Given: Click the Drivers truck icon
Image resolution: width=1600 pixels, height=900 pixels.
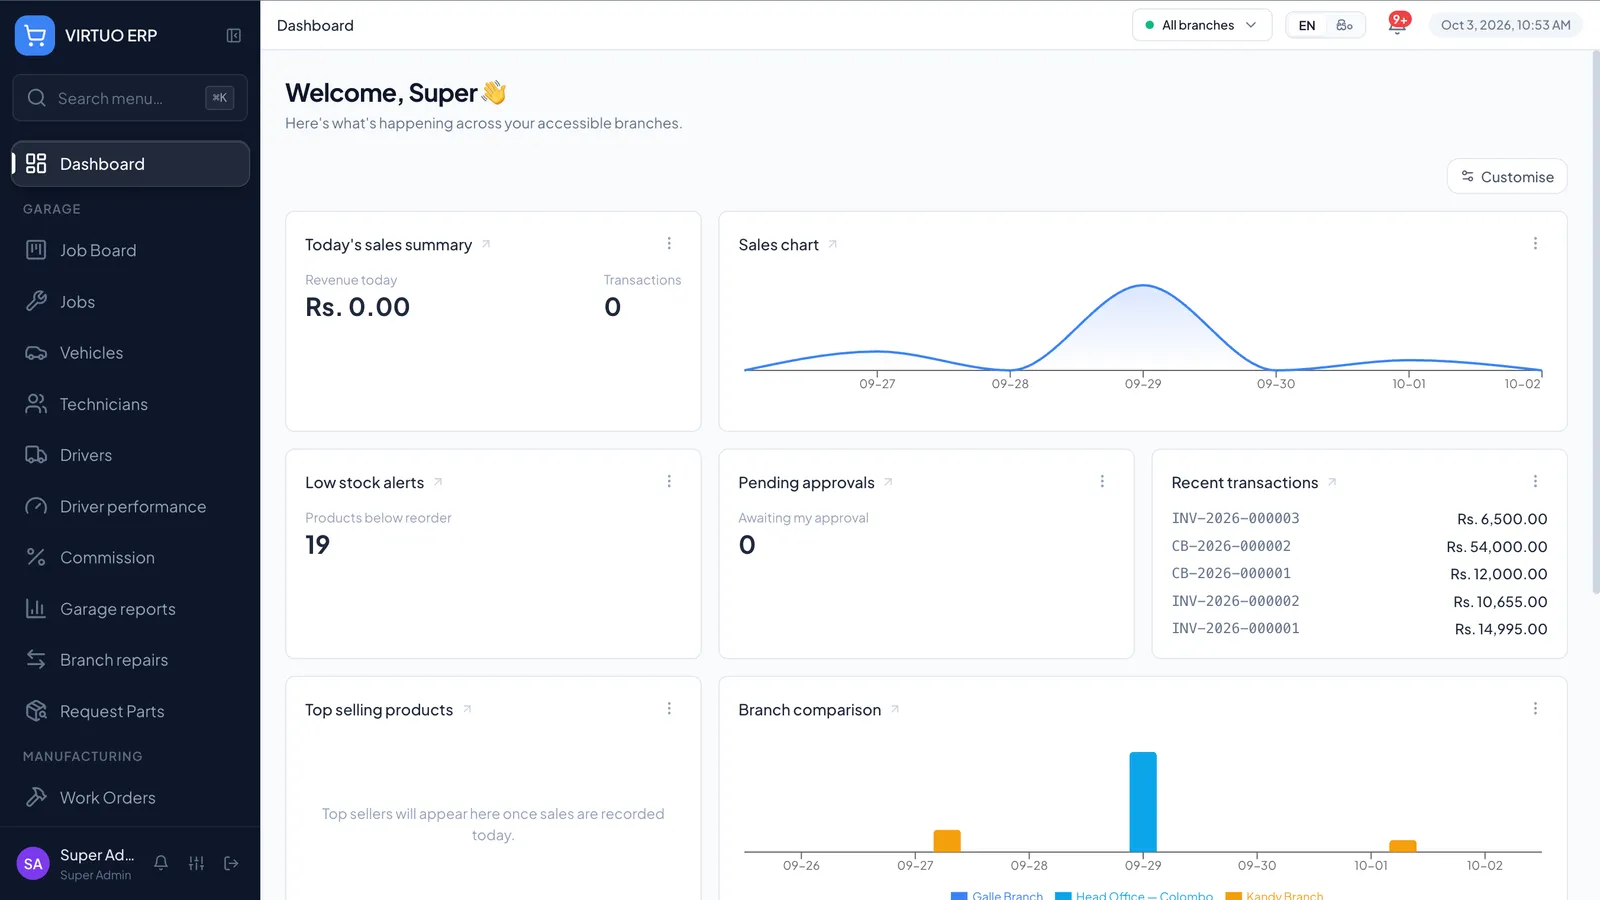Looking at the screenshot, I should [36, 455].
